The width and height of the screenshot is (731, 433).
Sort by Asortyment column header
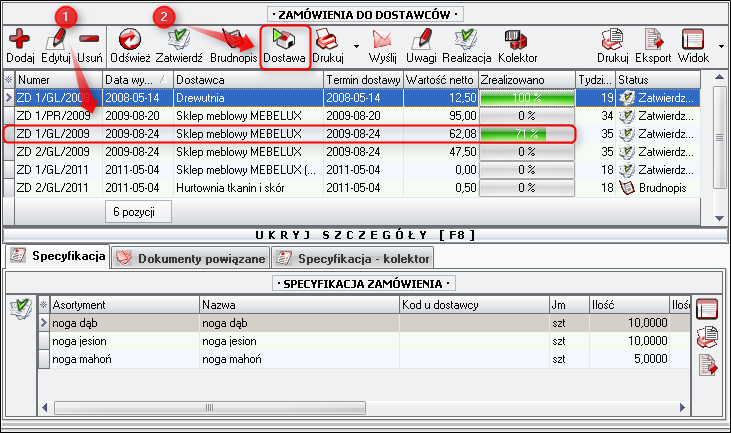point(124,305)
